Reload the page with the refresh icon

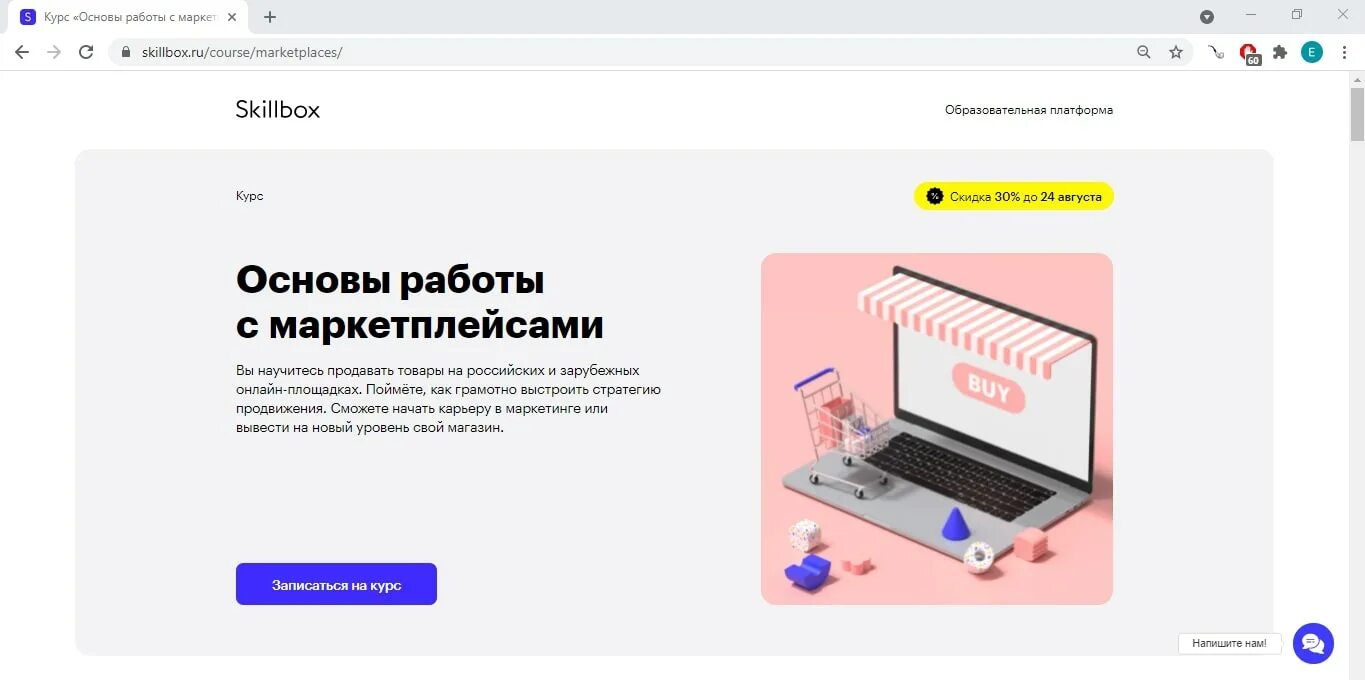[86, 52]
